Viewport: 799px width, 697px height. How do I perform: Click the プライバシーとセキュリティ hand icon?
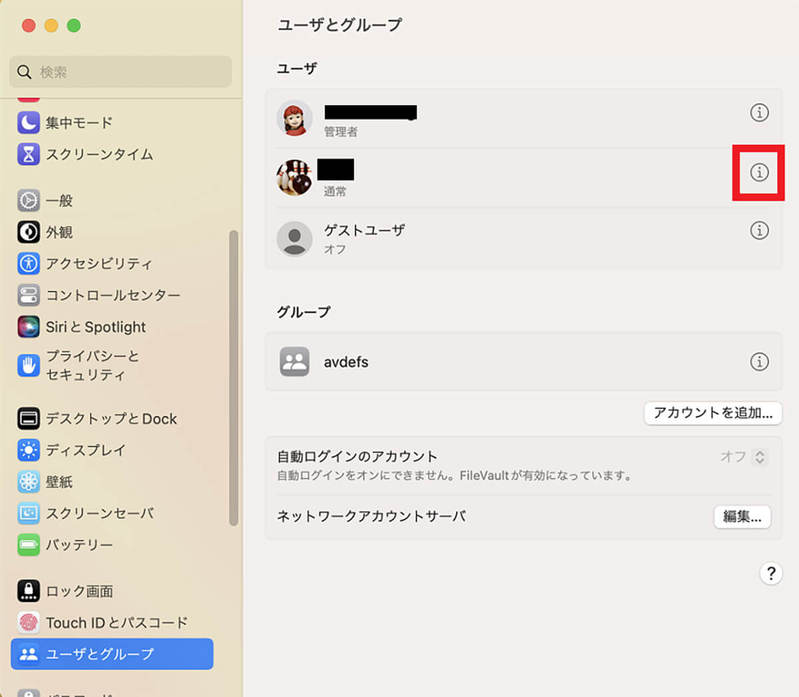(29, 365)
